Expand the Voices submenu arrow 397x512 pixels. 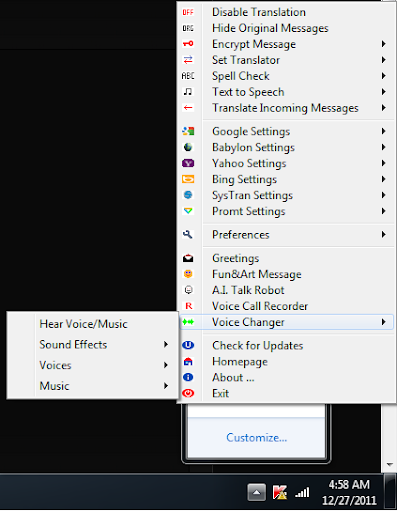pyautogui.click(x=166, y=365)
